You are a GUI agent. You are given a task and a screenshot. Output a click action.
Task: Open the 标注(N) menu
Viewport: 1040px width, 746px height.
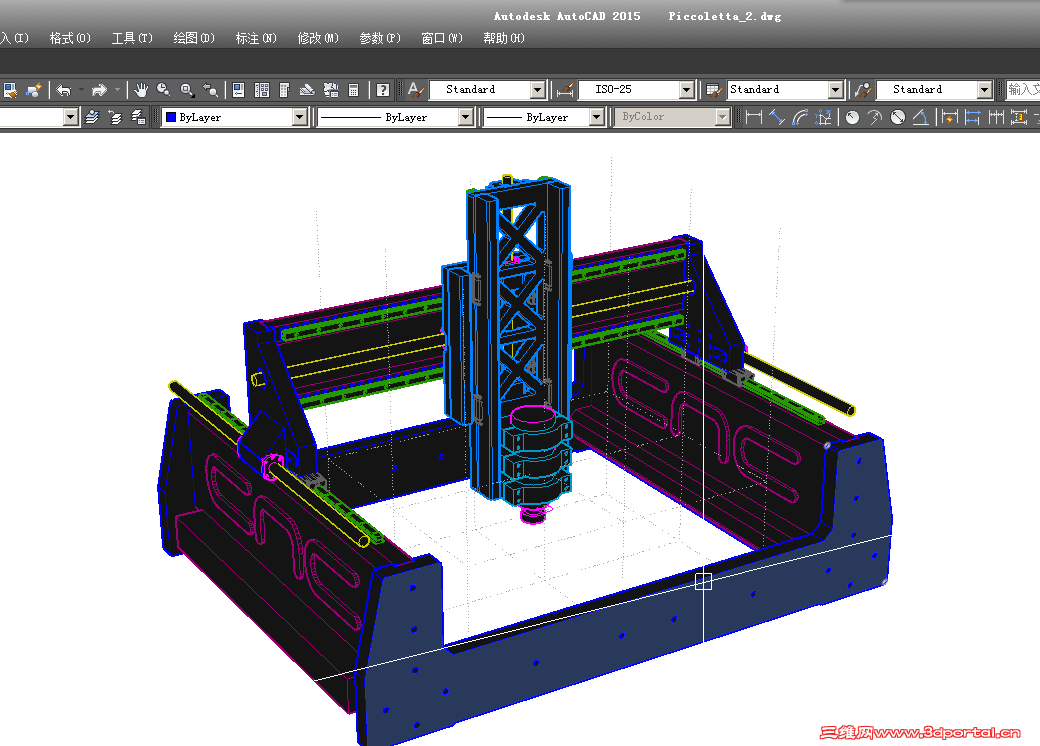pyautogui.click(x=255, y=38)
